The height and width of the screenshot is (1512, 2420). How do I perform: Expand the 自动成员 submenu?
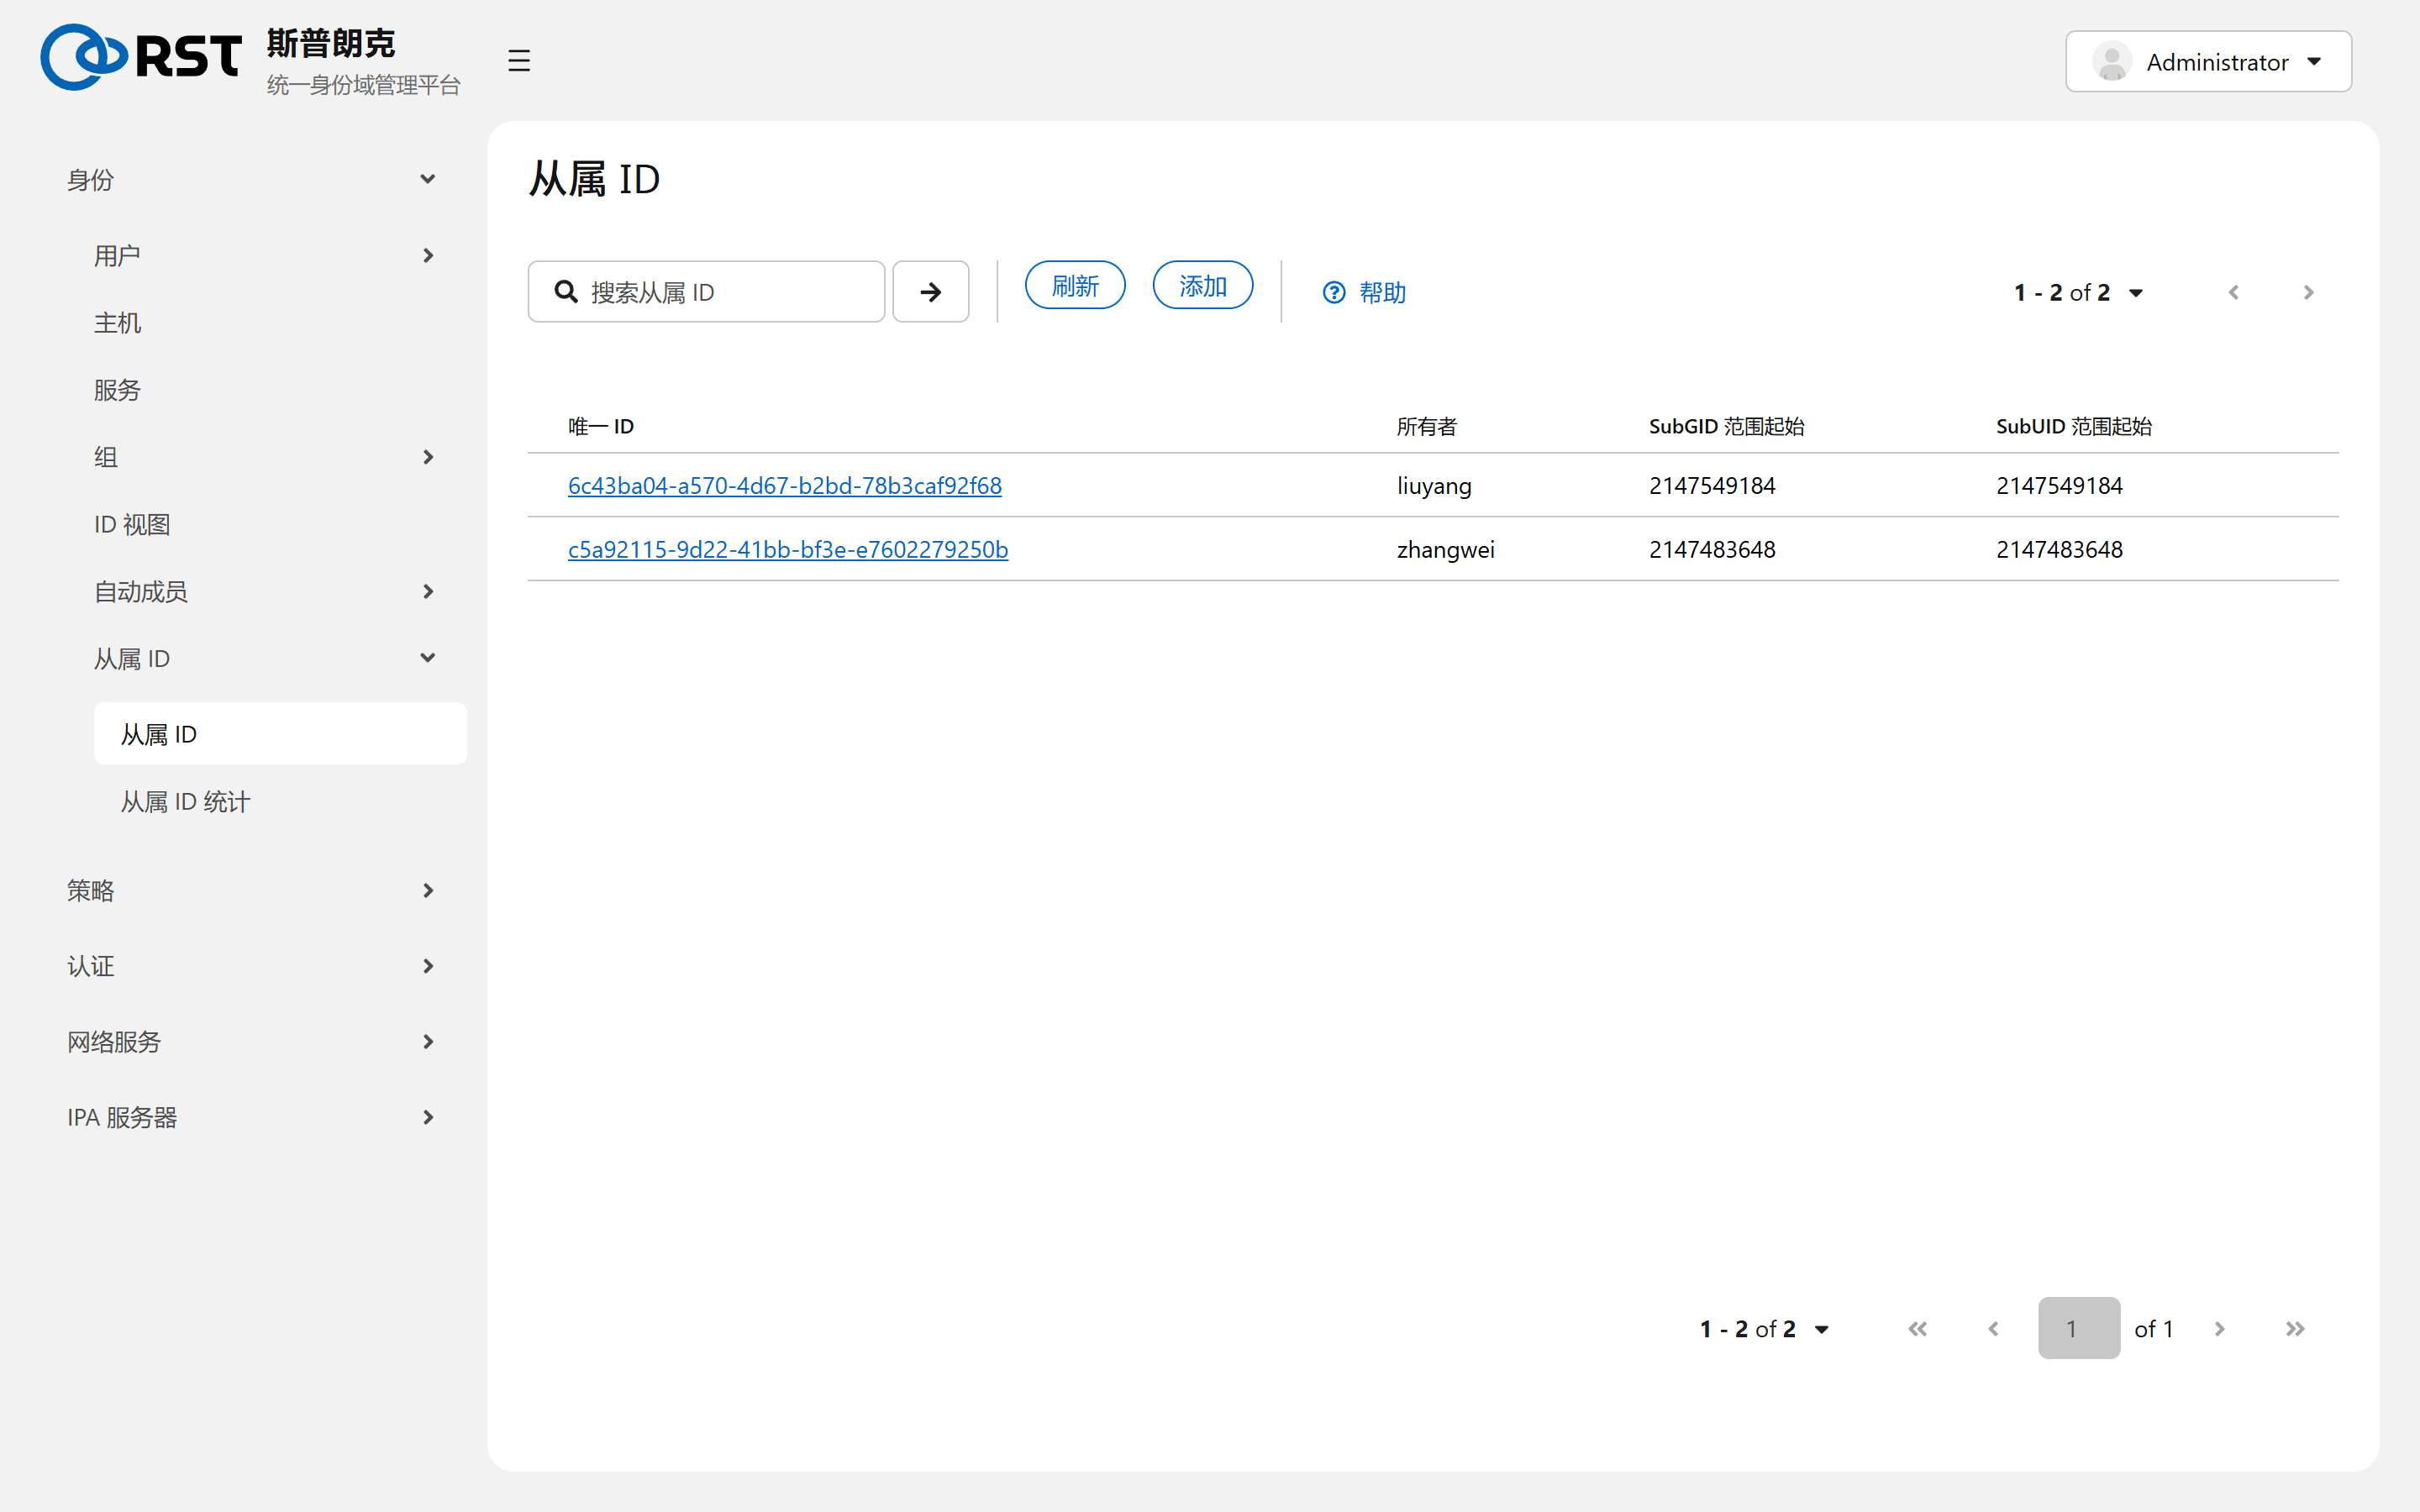(267, 591)
